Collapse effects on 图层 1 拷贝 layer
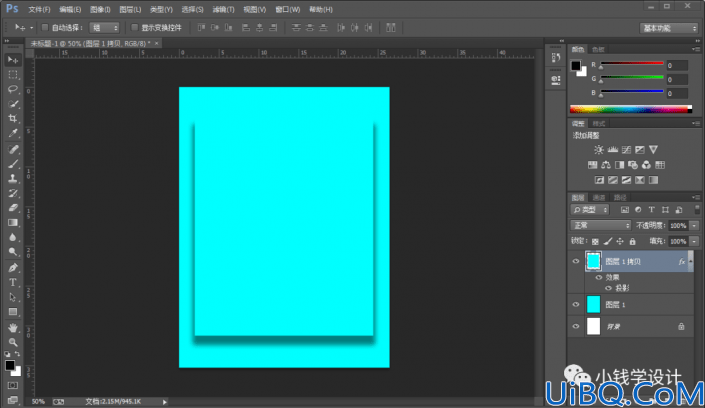This screenshot has height=408, width=705. click(691, 261)
